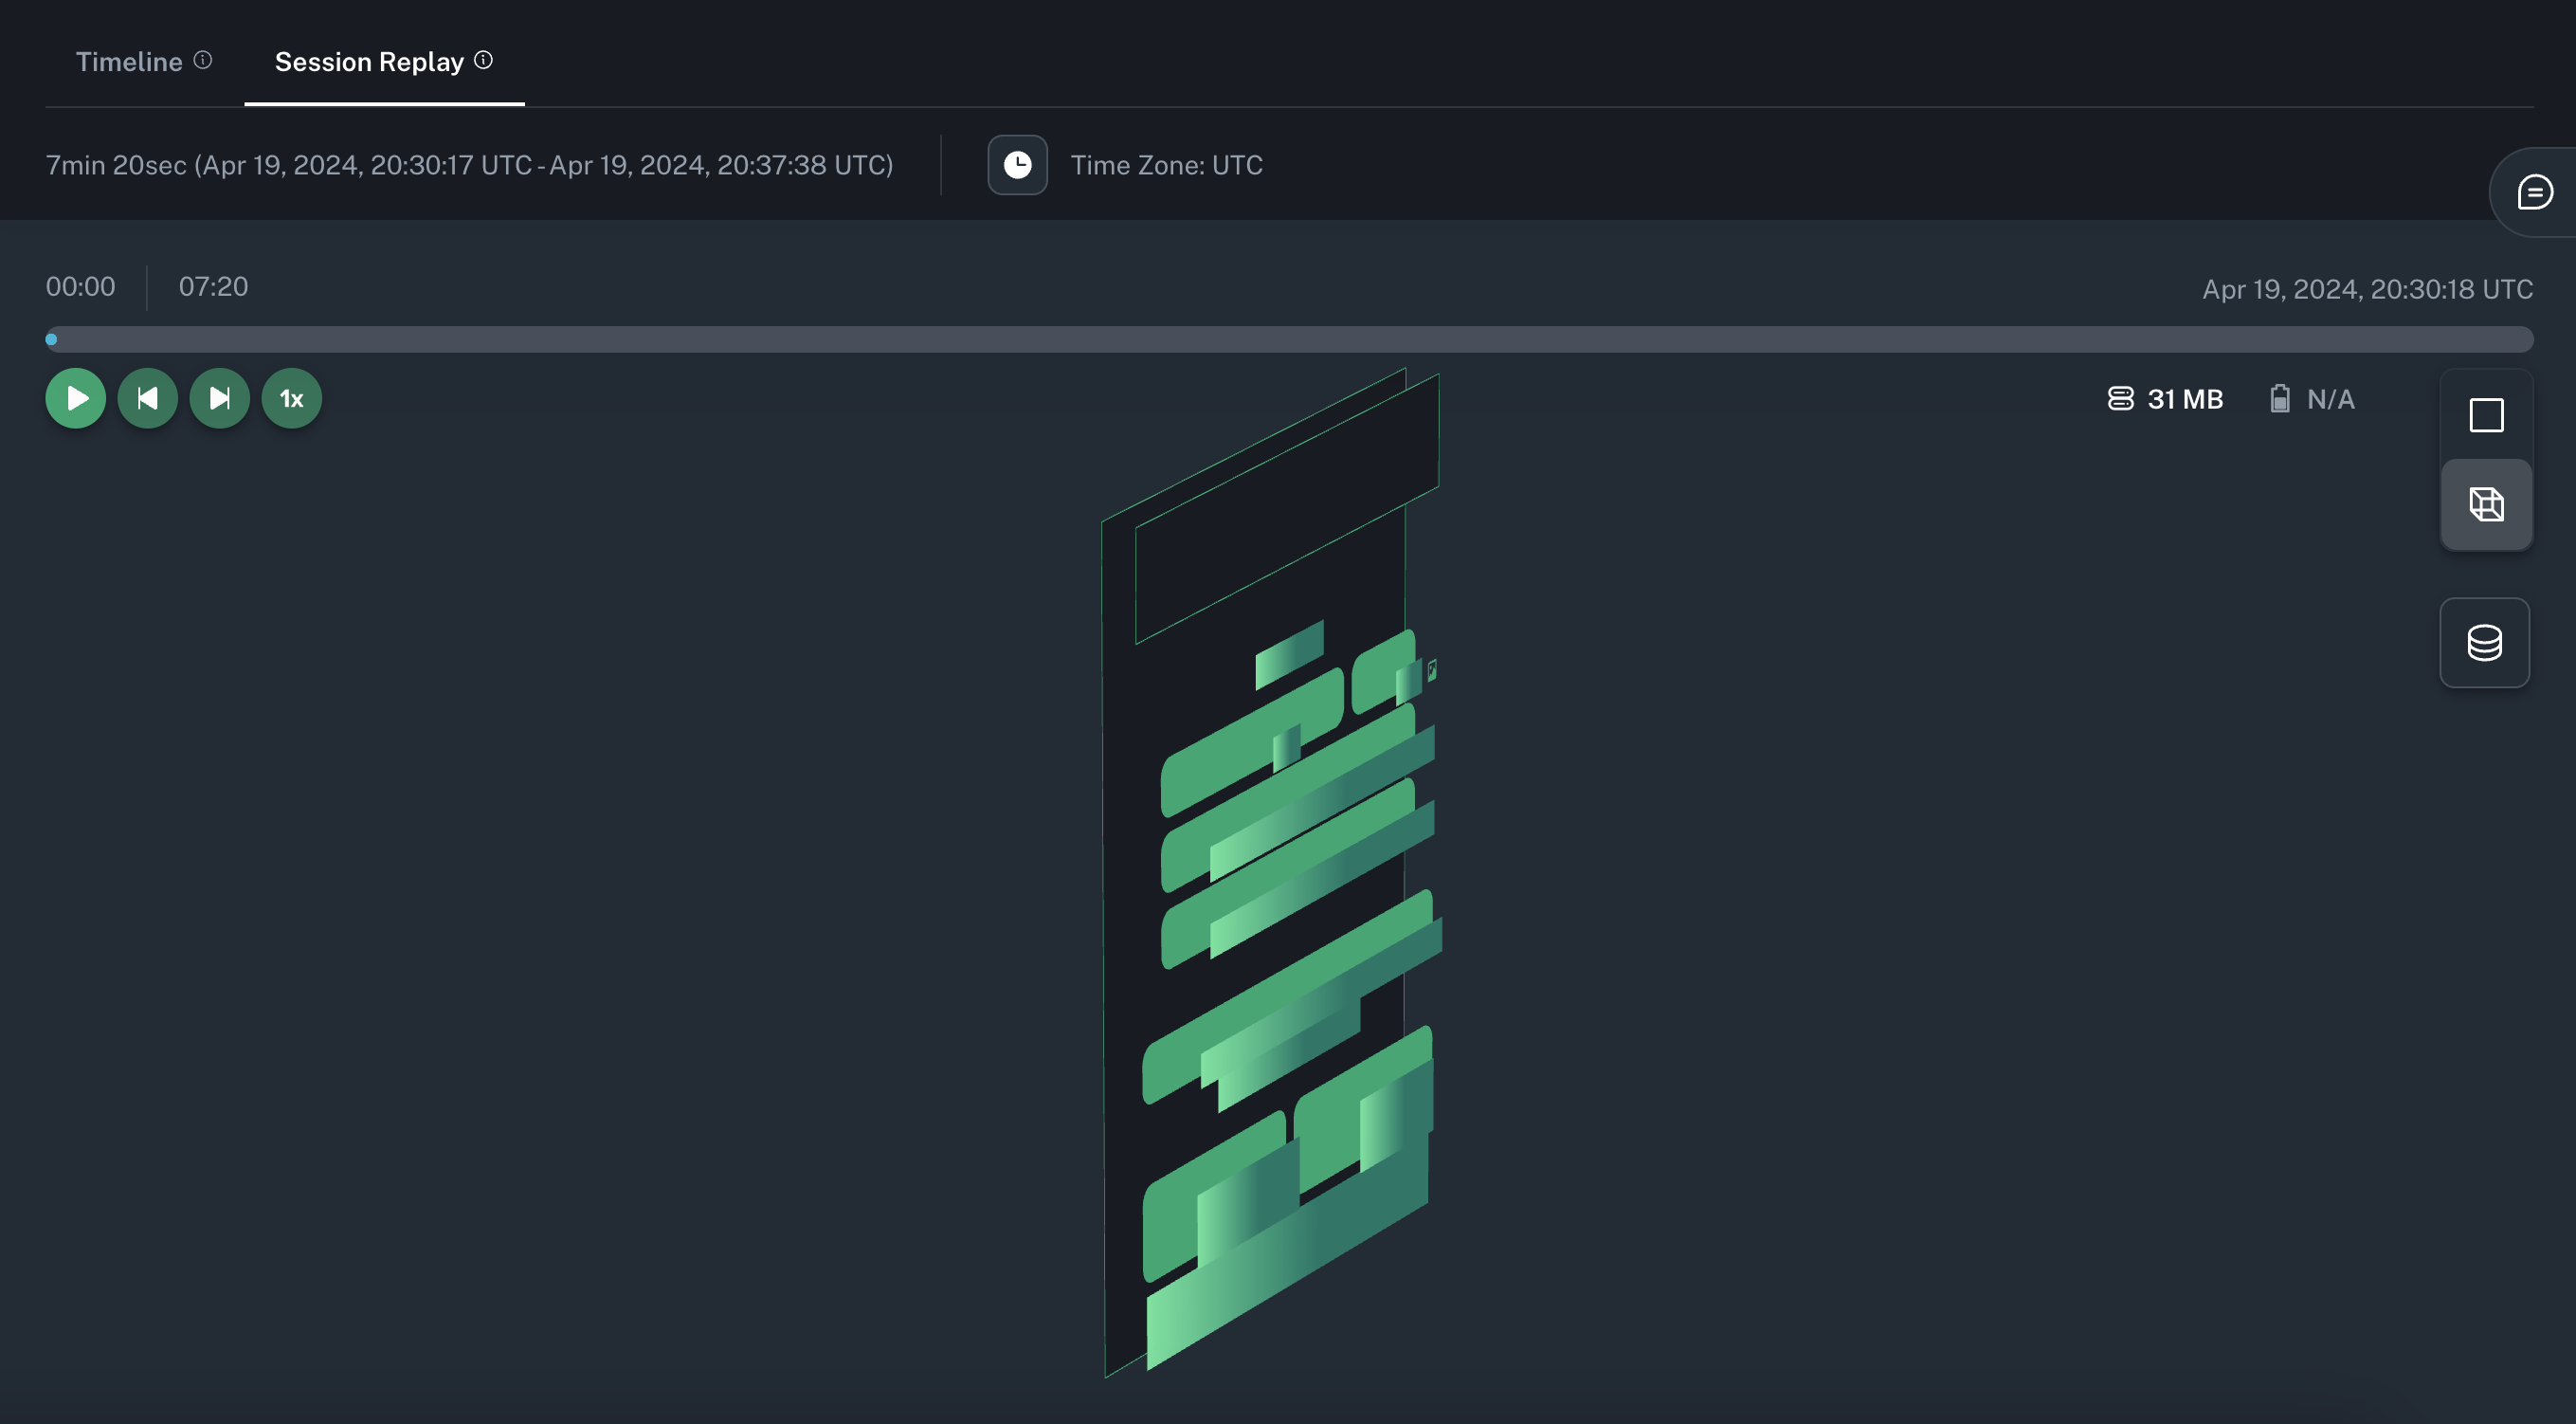Click the battery N/A icon
Viewport: 2576px width, 1424px height.
(x=2279, y=399)
